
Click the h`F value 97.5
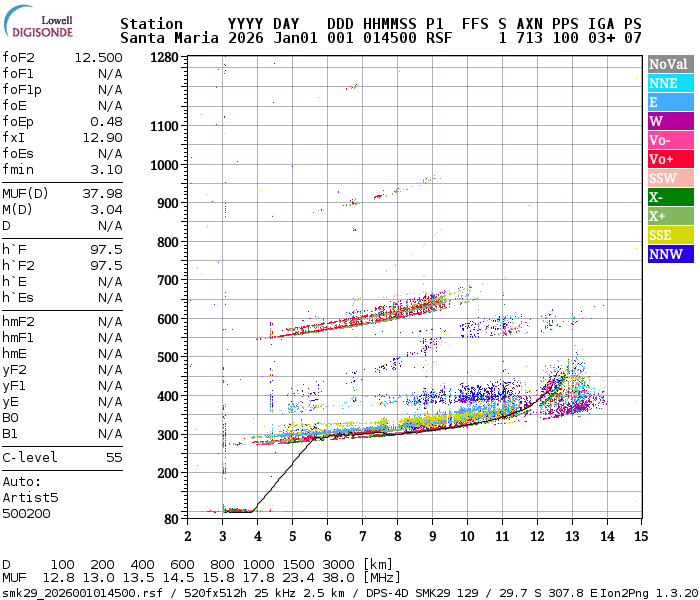(106, 250)
